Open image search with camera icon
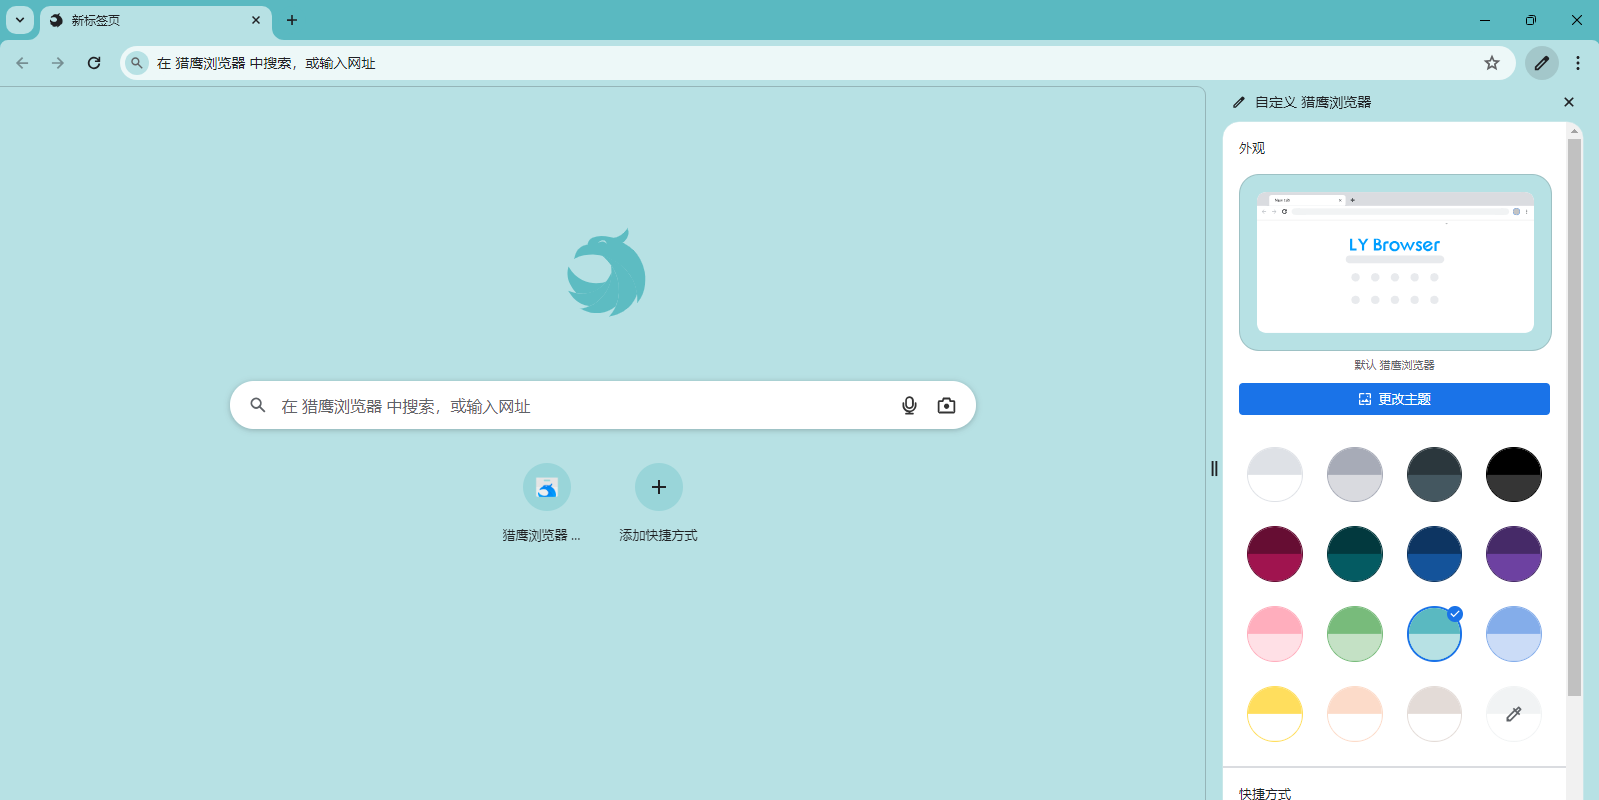Screen dimensions: 1599x800 (946, 405)
